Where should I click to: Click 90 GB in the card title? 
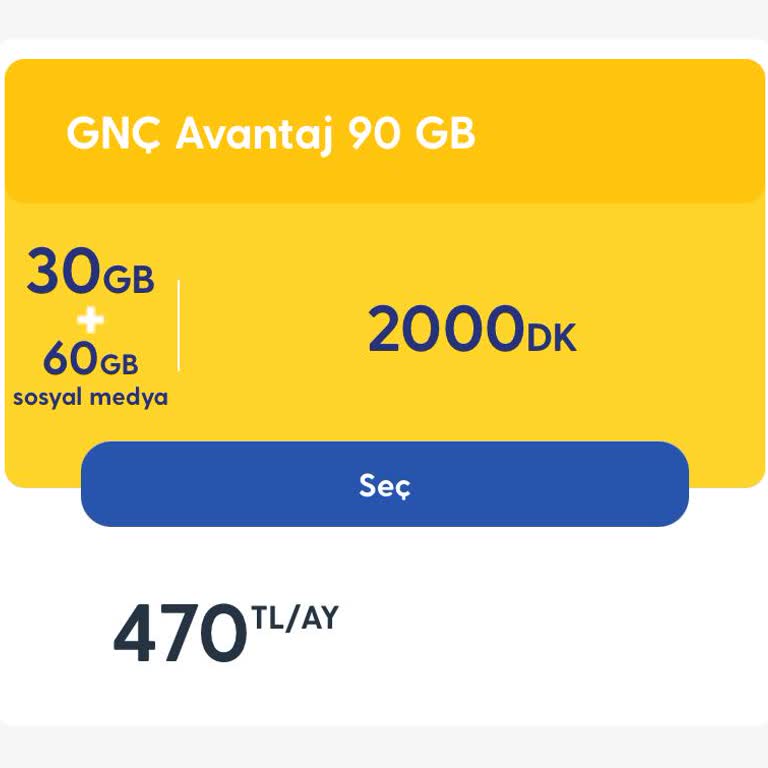pyautogui.click(x=412, y=134)
